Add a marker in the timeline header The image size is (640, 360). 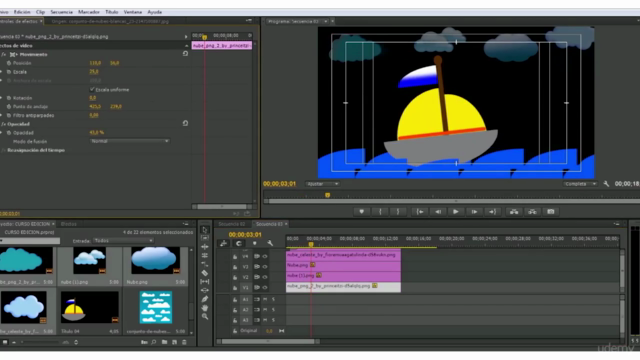click(x=254, y=243)
